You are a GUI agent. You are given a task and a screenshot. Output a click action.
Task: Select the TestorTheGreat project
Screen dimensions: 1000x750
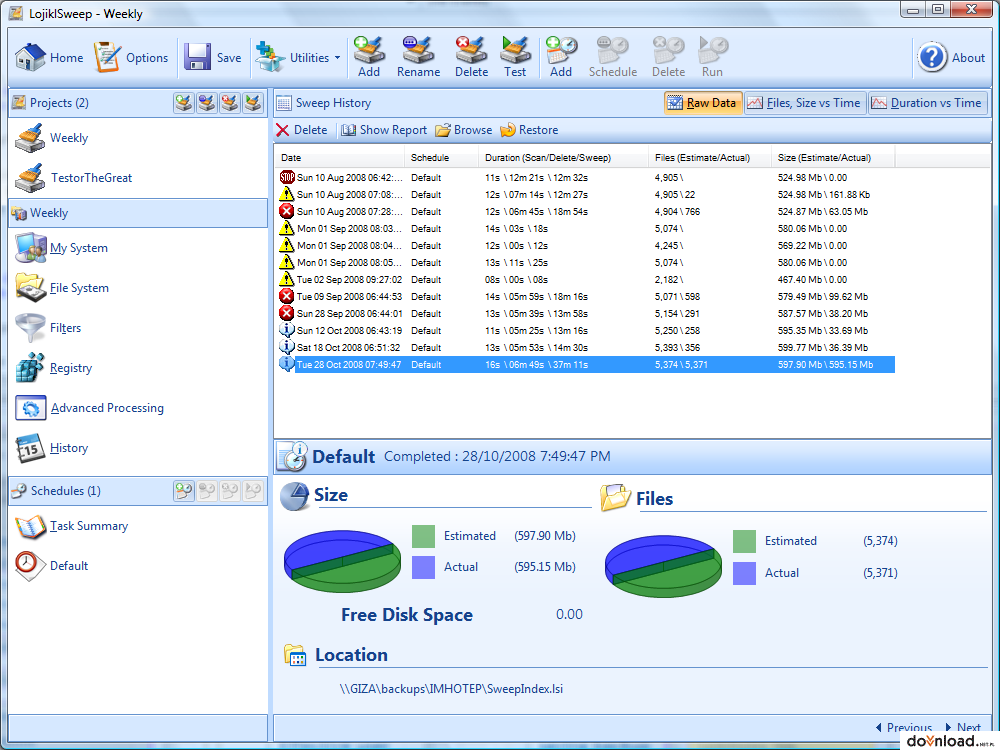tap(74, 178)
